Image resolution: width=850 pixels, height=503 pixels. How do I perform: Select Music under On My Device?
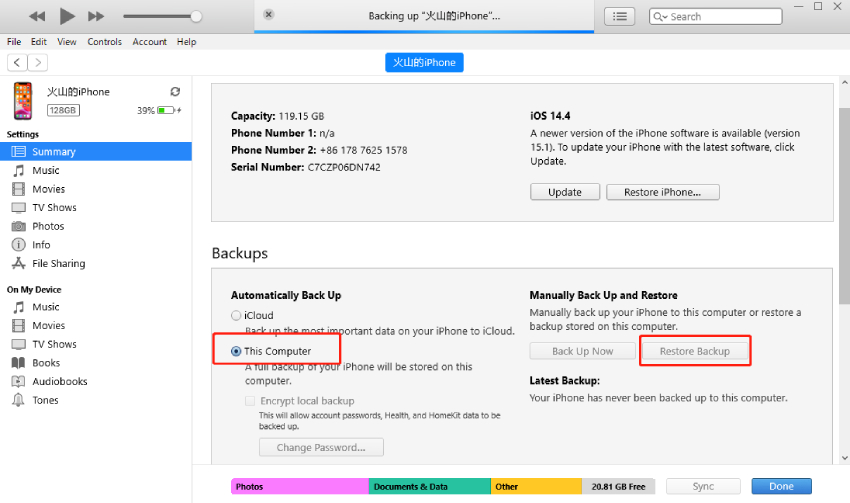(96, 307)
